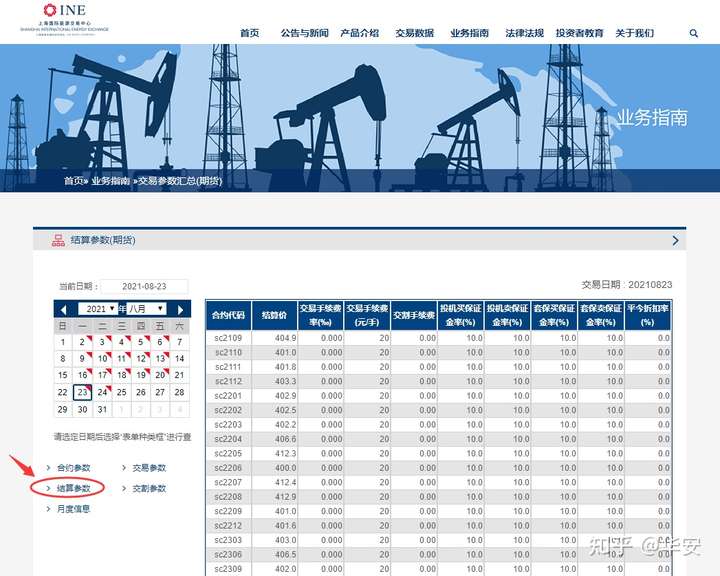Viewport: 720px width, 576px height.
Task: Click contract code sc2207
Action: [x=228, y=482]
